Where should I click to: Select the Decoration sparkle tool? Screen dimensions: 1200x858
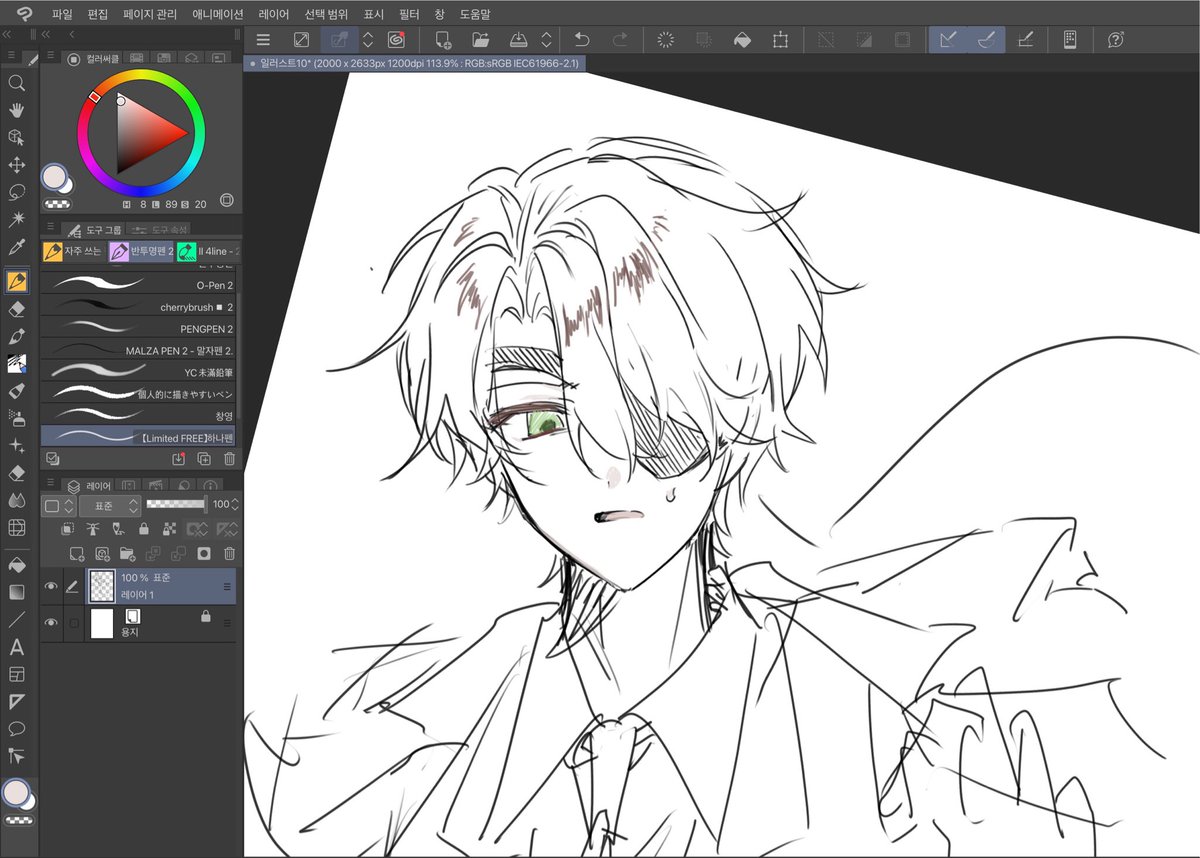pos(17,445)
